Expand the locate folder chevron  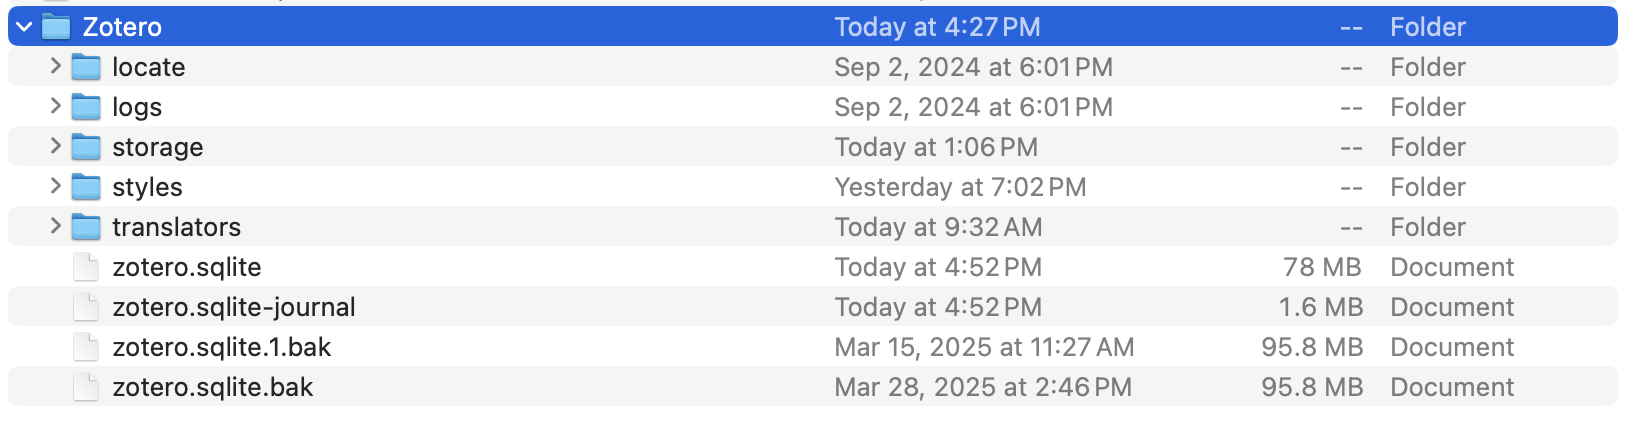point(56,66)
